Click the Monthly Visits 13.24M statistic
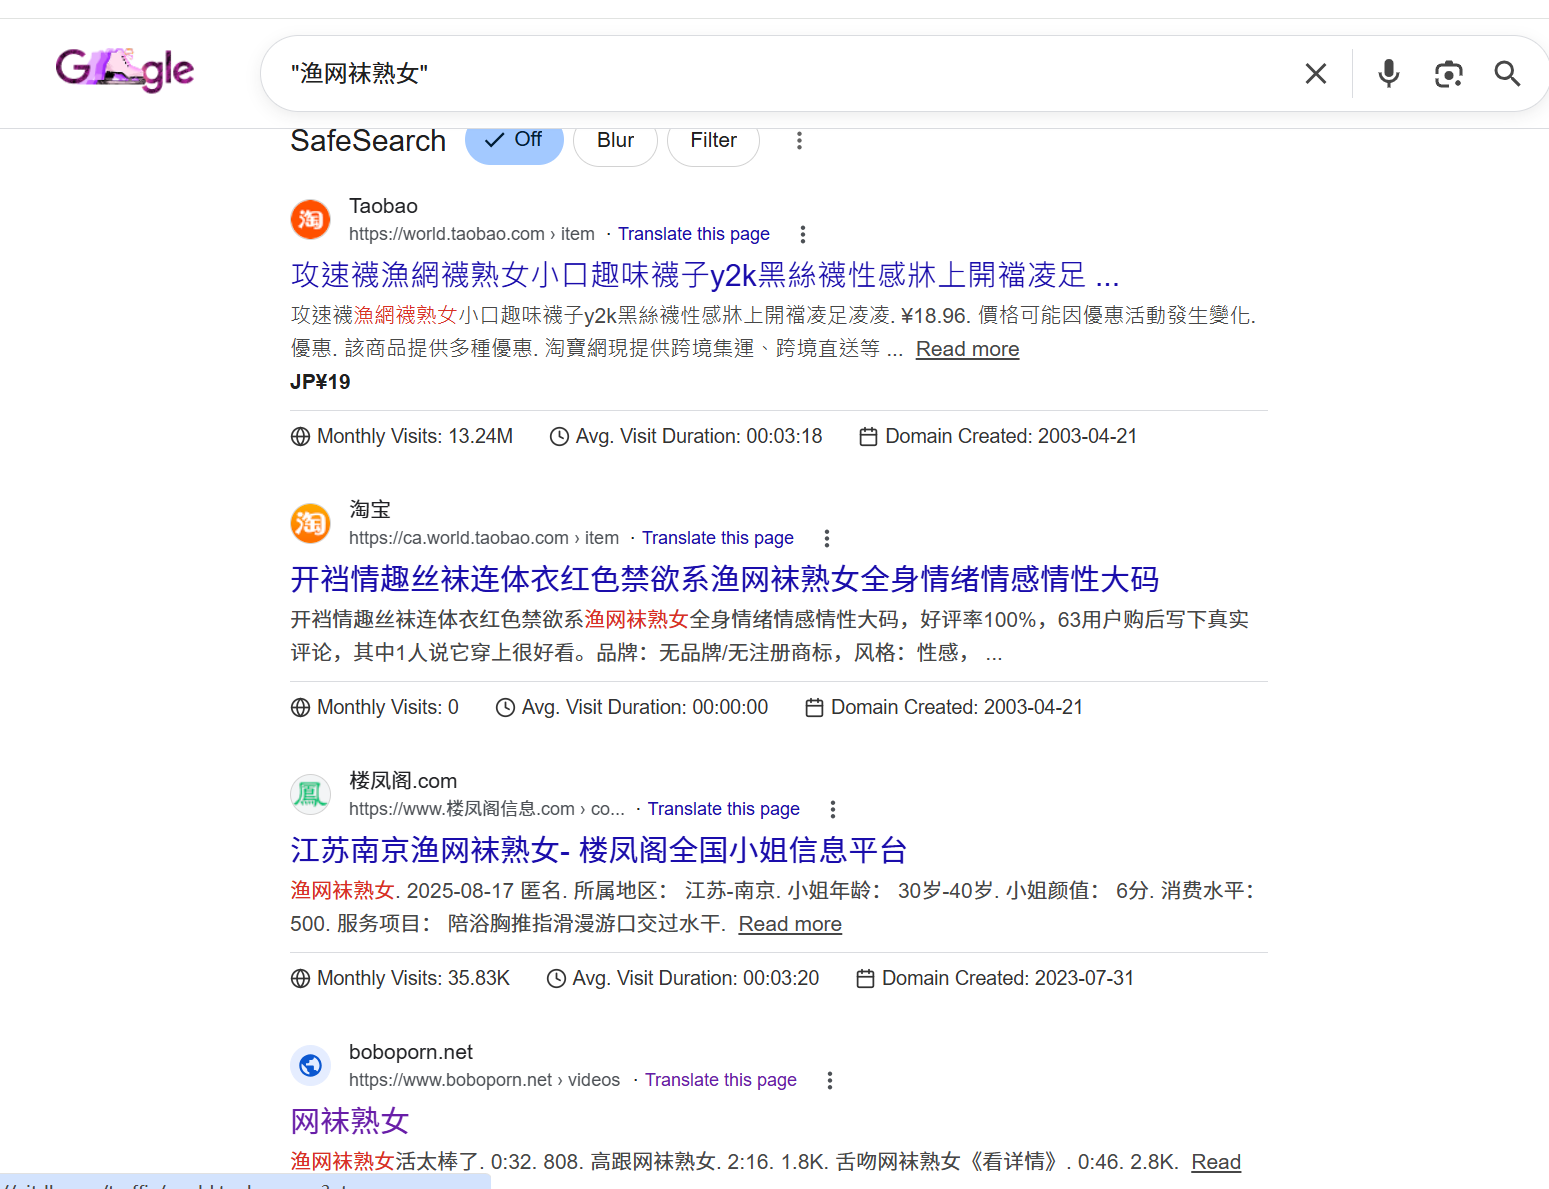1549x1189 pixels. click(x=402, y=436)
